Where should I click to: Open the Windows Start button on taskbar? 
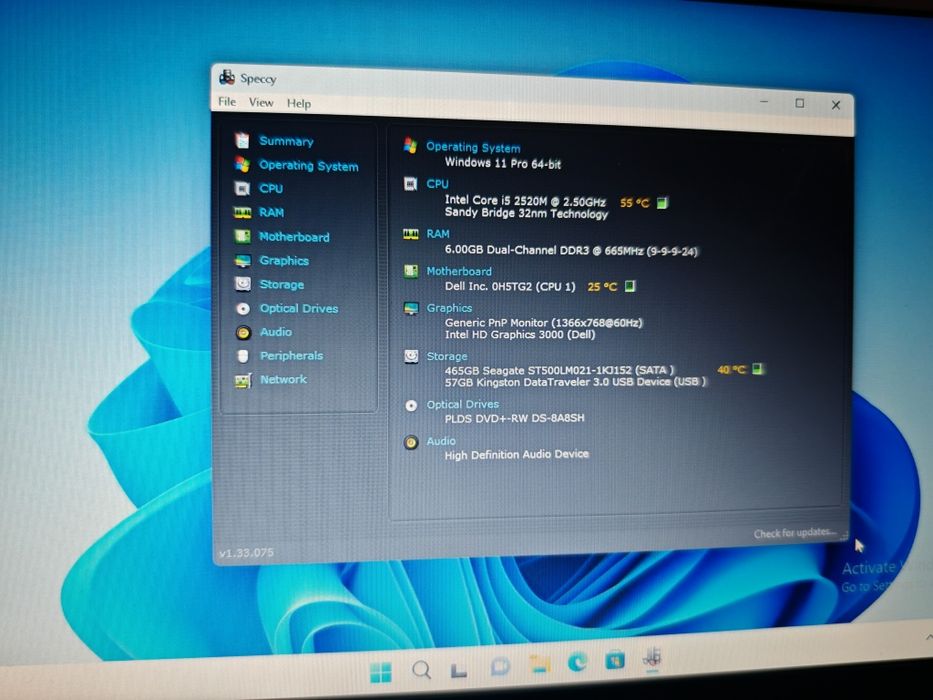coord(380,672)
